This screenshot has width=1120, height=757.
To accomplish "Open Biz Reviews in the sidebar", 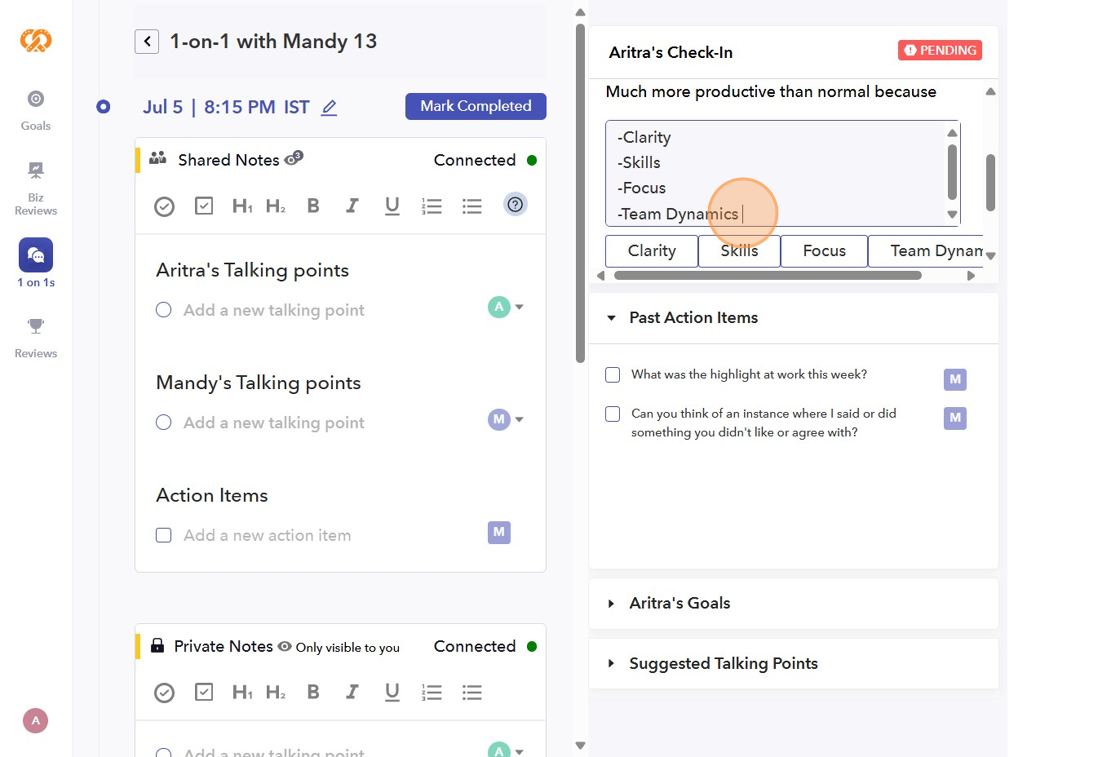I will tap(36, 189).
